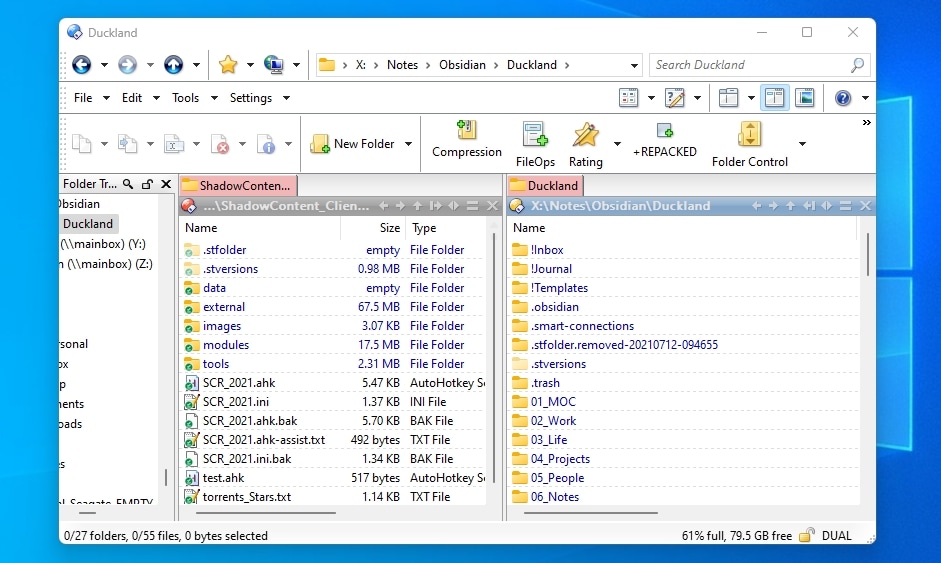941x563 pixels.
Task: Expand the Folder Control dropdown arrow
Action: coord(801,144)
